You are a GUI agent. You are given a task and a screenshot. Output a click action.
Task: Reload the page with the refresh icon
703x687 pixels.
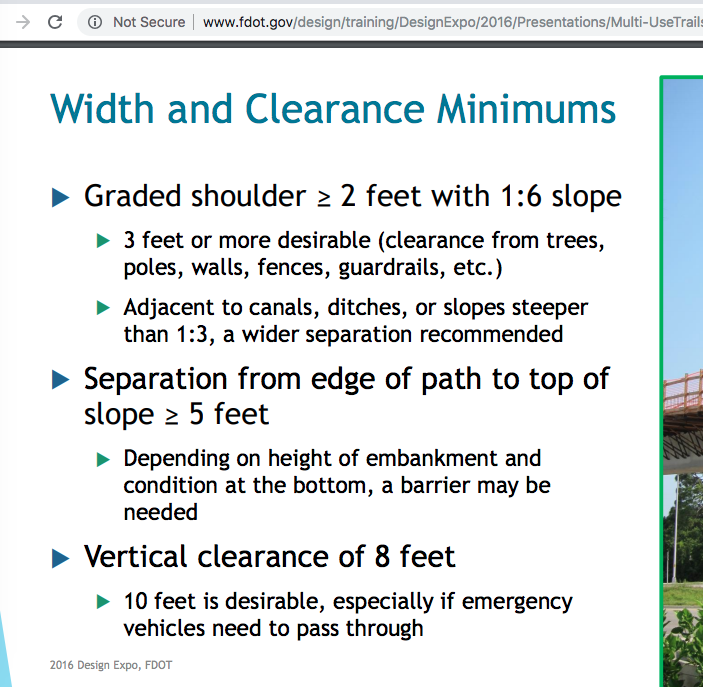coord(55,21)
